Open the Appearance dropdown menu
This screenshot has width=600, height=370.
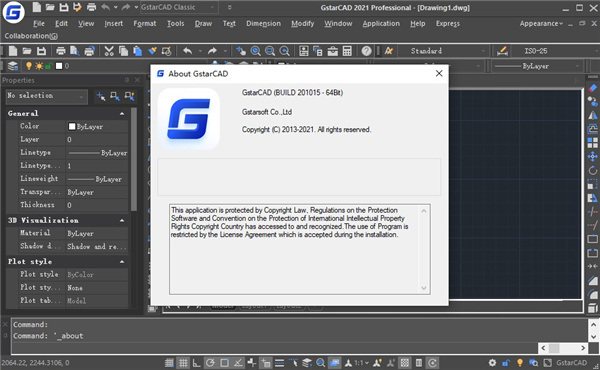click(541, 24)
